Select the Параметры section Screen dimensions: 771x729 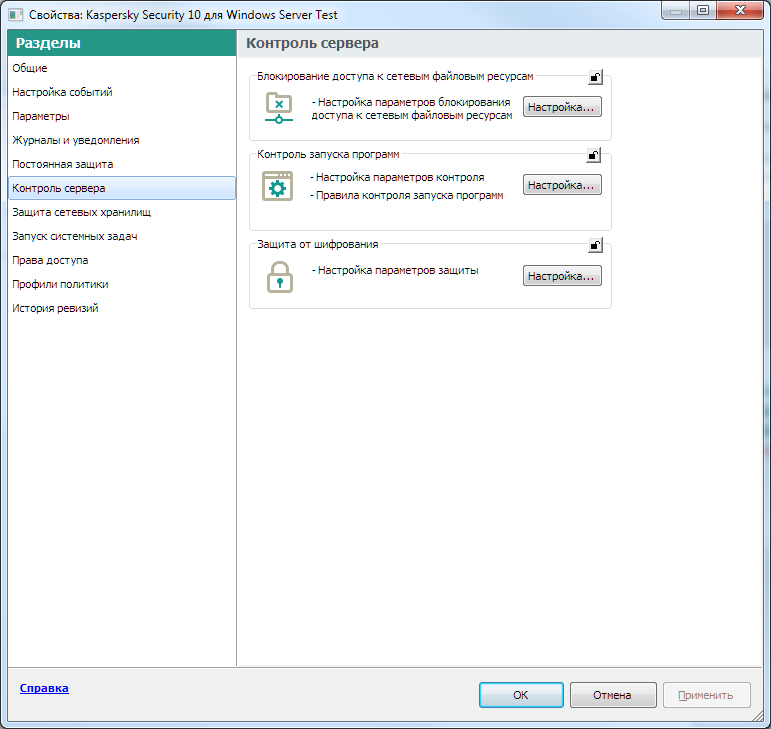(121, 117)
